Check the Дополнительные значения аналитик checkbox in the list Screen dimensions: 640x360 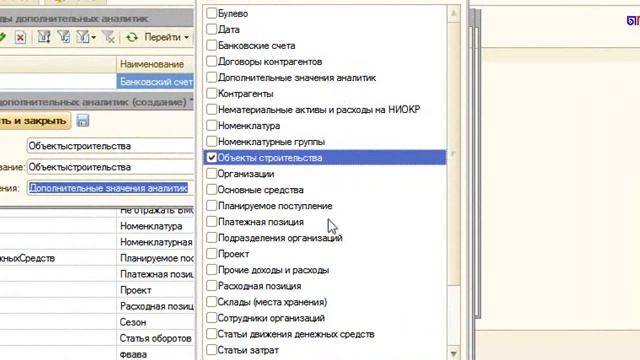pos(211,77)
